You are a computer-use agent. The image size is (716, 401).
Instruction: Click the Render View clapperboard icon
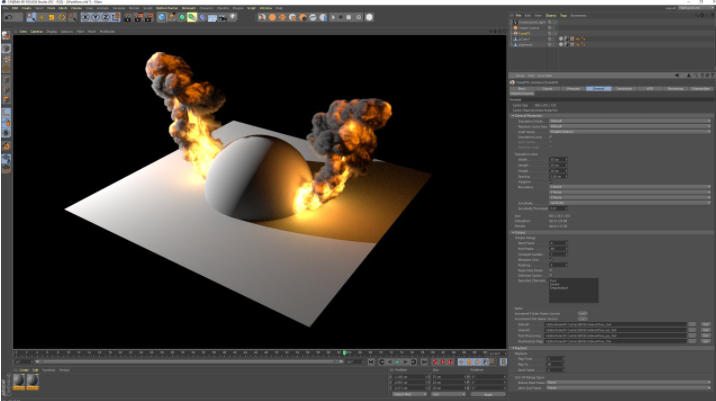pyautogui.click(x=127, y=17)
